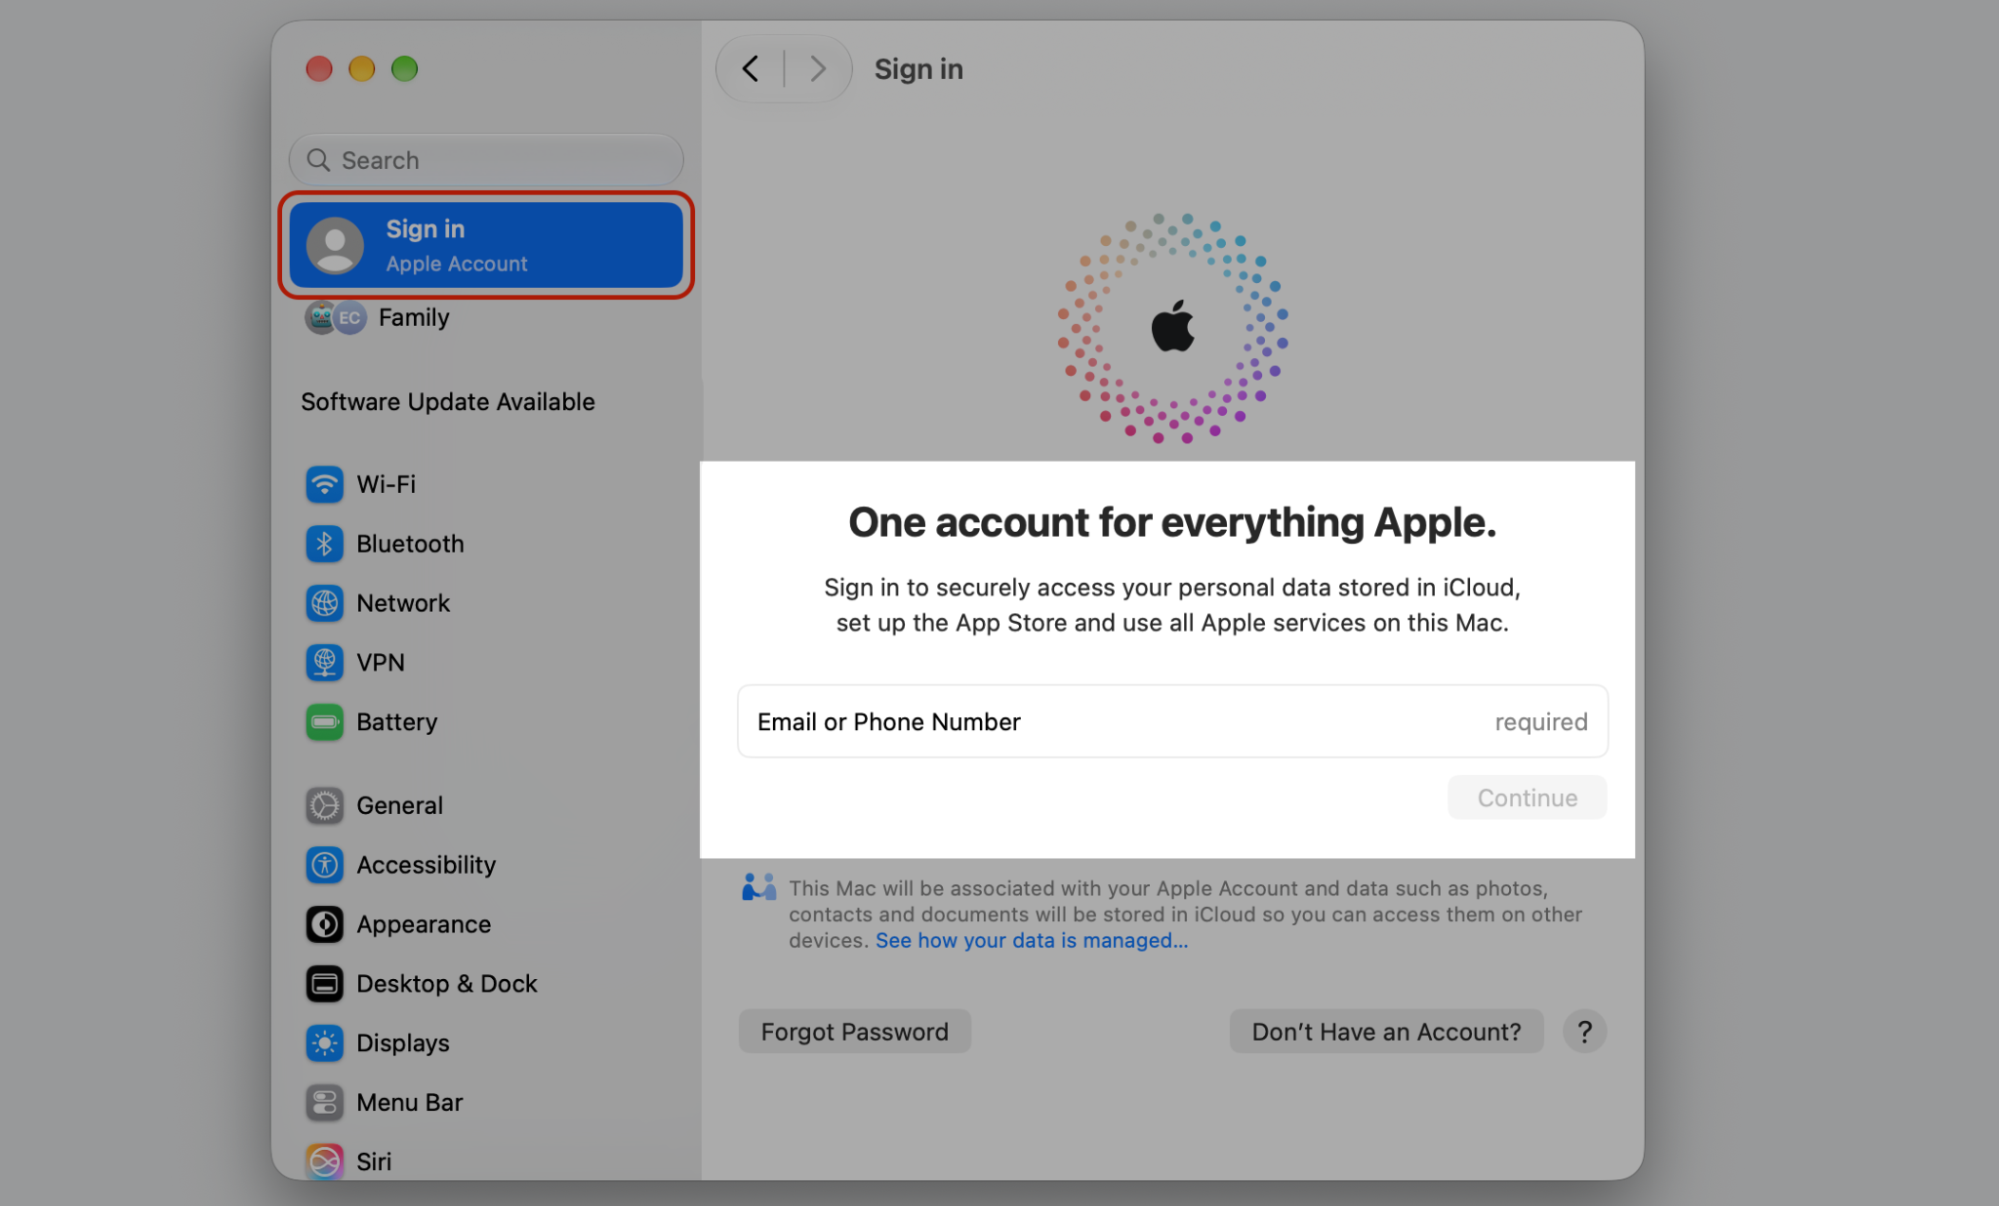1999x1207 pixels.
Task: Minimize the window with yellow button
Action: click(362, 69)
